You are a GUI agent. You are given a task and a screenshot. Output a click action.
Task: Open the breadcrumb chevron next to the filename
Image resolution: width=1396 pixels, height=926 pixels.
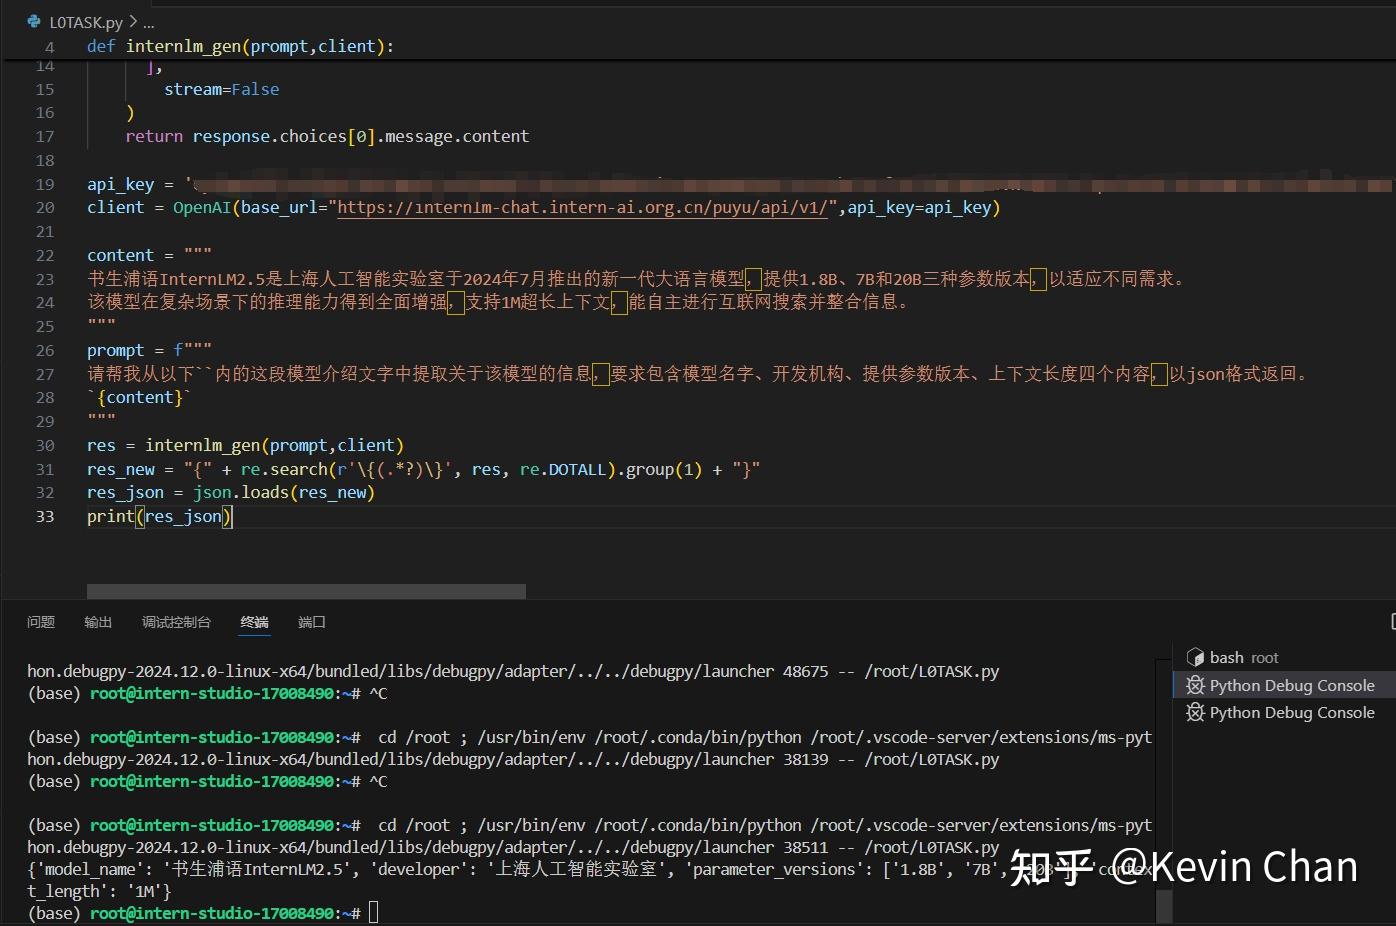click(x=132, y=21)
